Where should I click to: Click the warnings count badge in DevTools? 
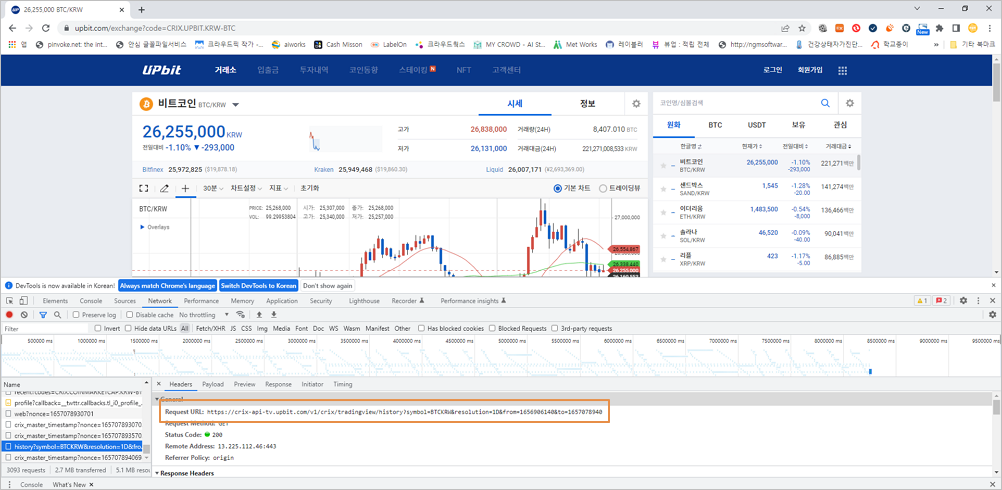(x=923, y=301)
